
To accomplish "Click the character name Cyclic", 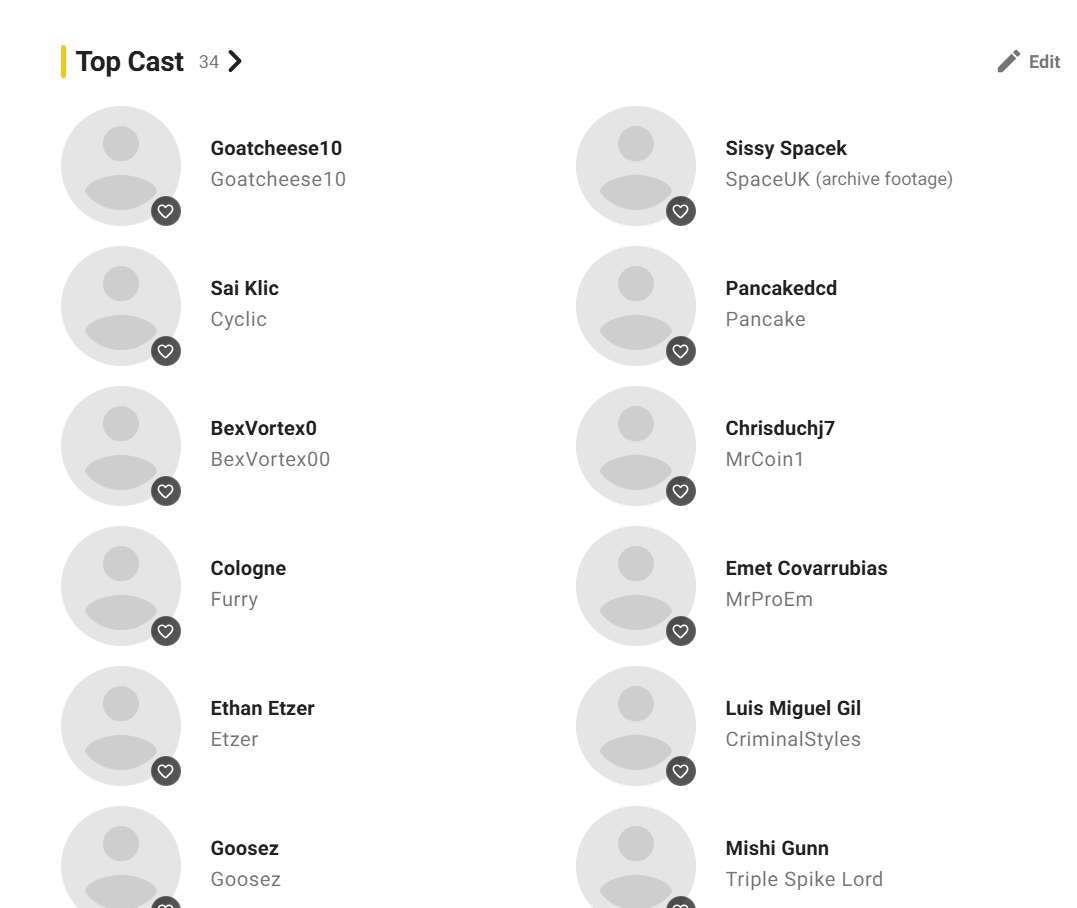I will point(238,320).
